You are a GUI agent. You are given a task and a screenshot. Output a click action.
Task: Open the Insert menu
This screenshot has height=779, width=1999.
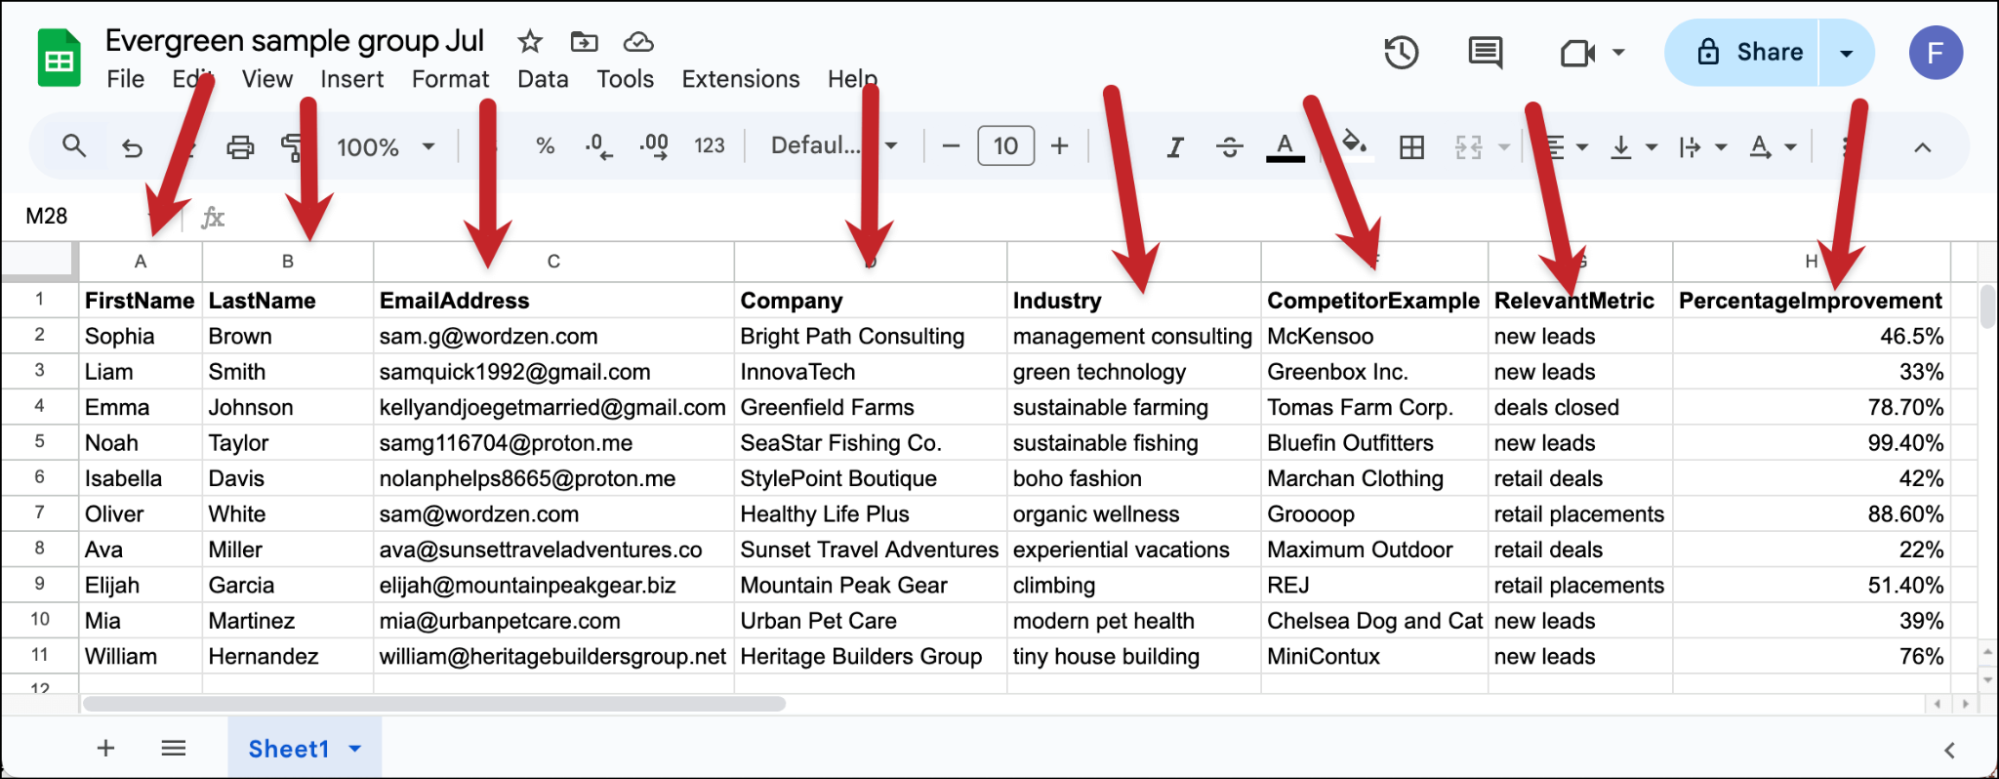click(352, 79)
